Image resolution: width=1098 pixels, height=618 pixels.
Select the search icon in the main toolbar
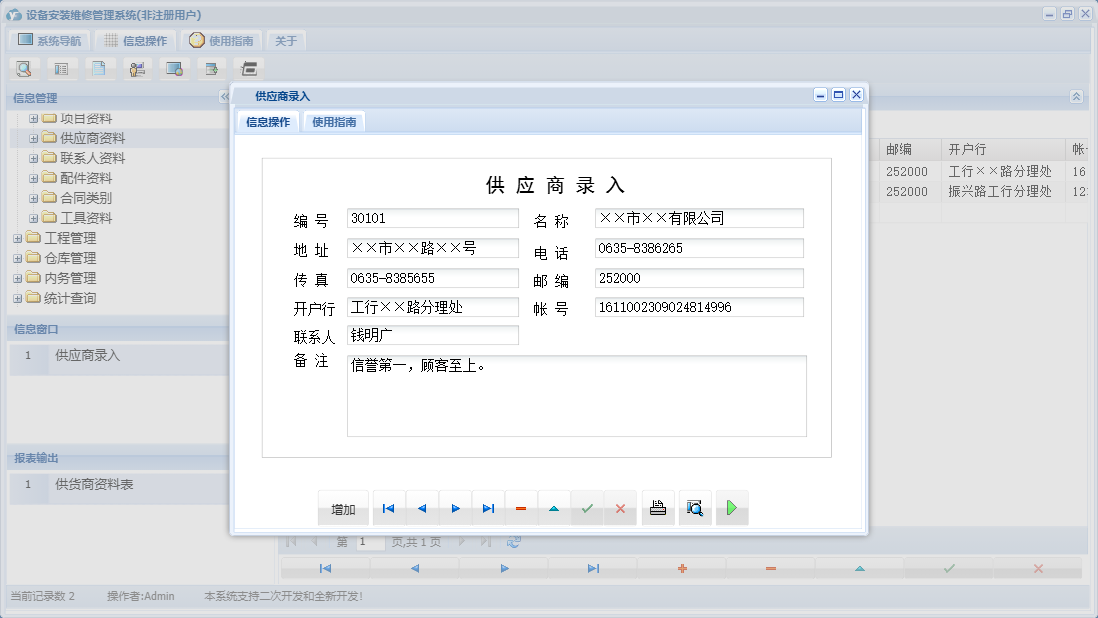point(24,68)
